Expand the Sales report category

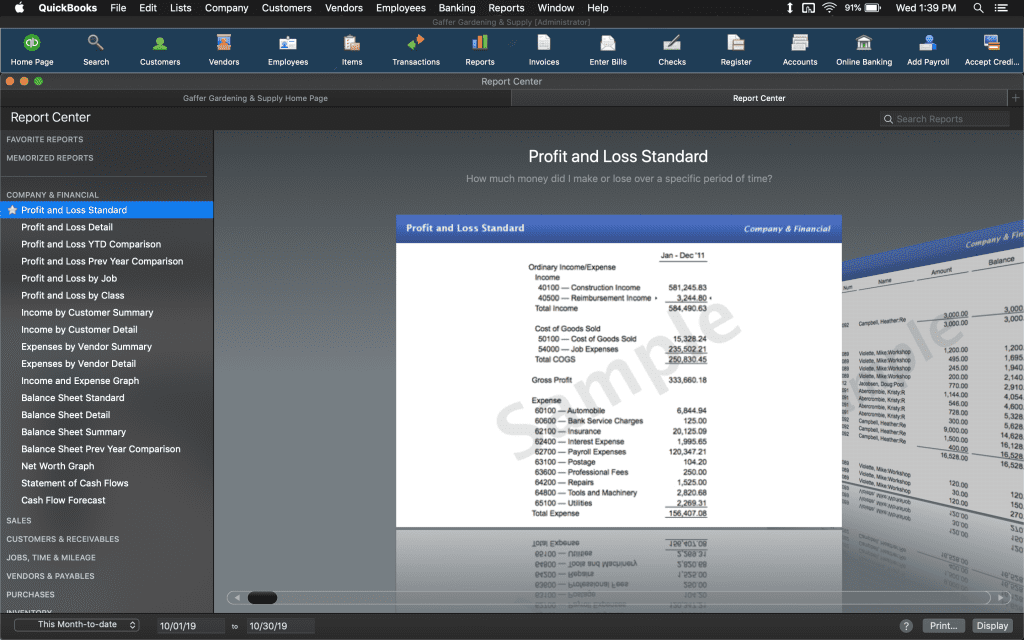[x=19, y=520]
